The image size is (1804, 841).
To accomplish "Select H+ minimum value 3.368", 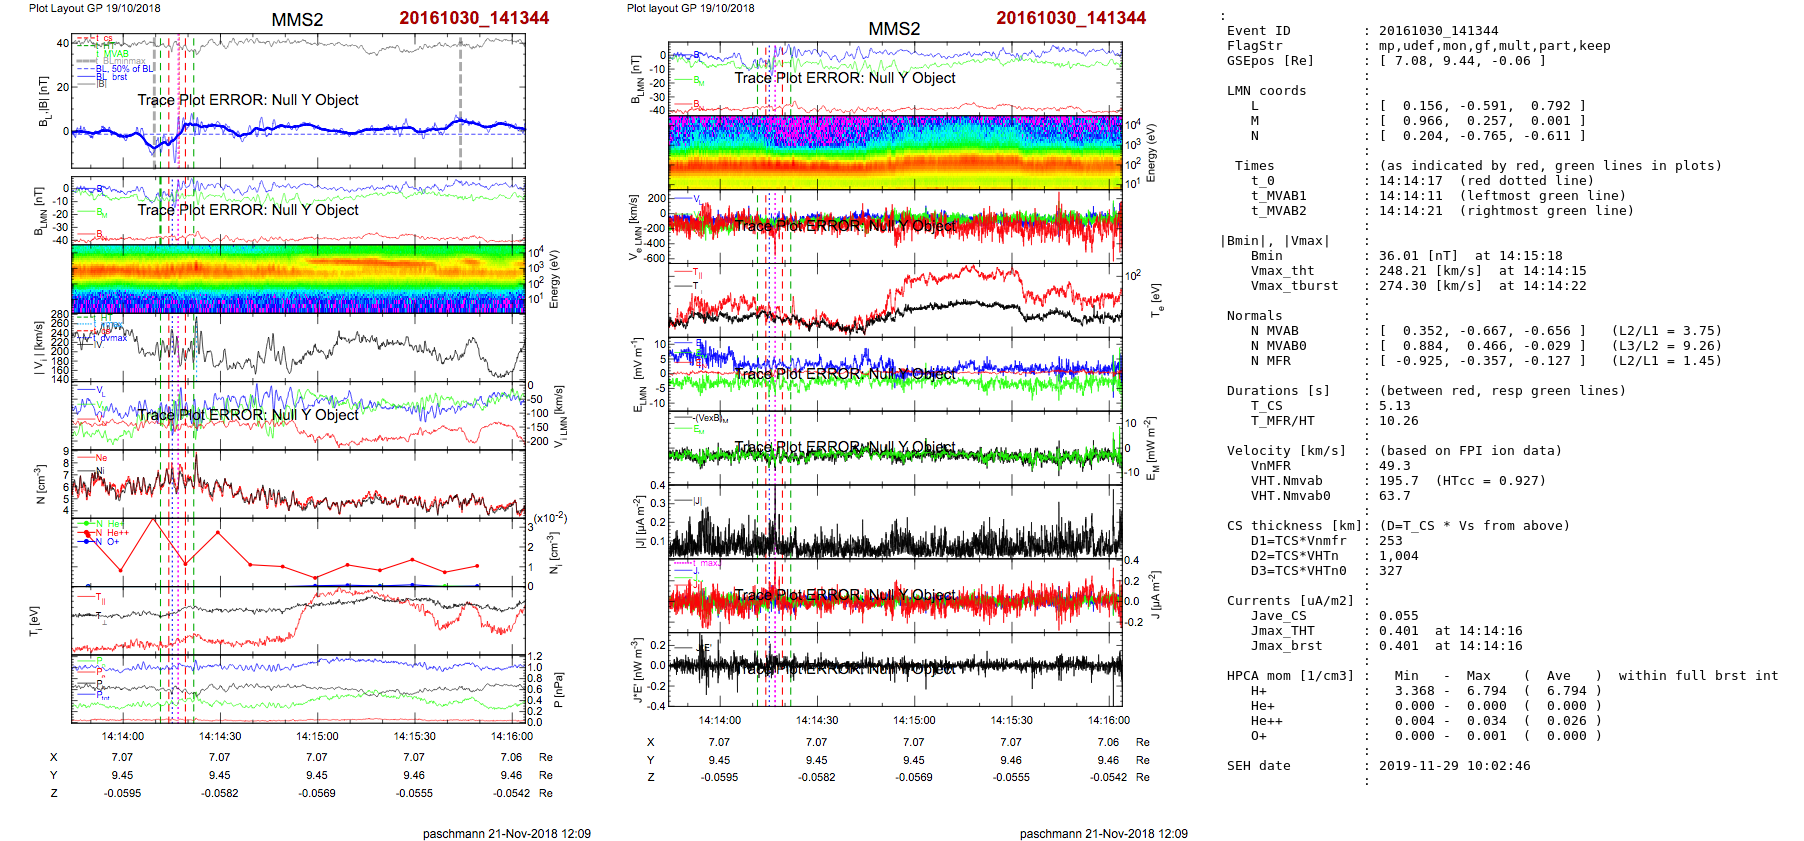I will click(1415, 691).
